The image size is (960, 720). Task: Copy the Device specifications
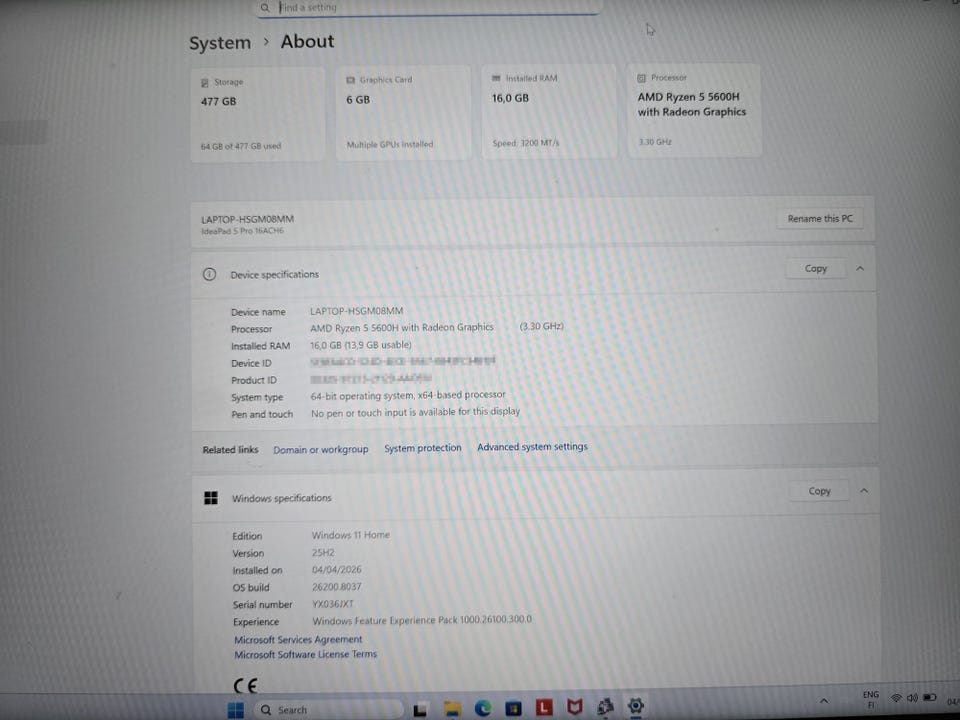click(x=816, y=268)
